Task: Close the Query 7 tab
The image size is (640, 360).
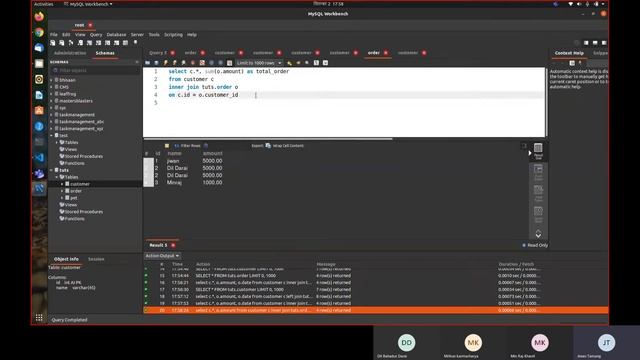Action: (x=173, y=53)
